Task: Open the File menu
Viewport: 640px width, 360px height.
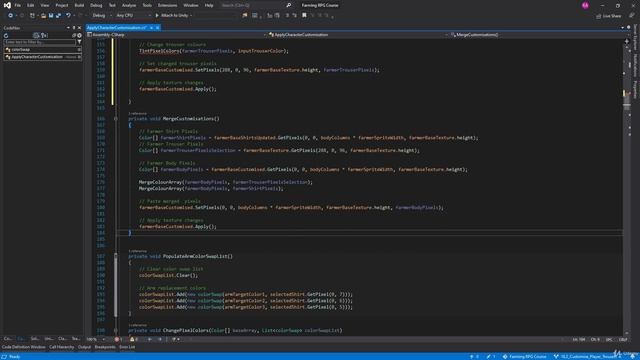Action: tap(18, 5)
